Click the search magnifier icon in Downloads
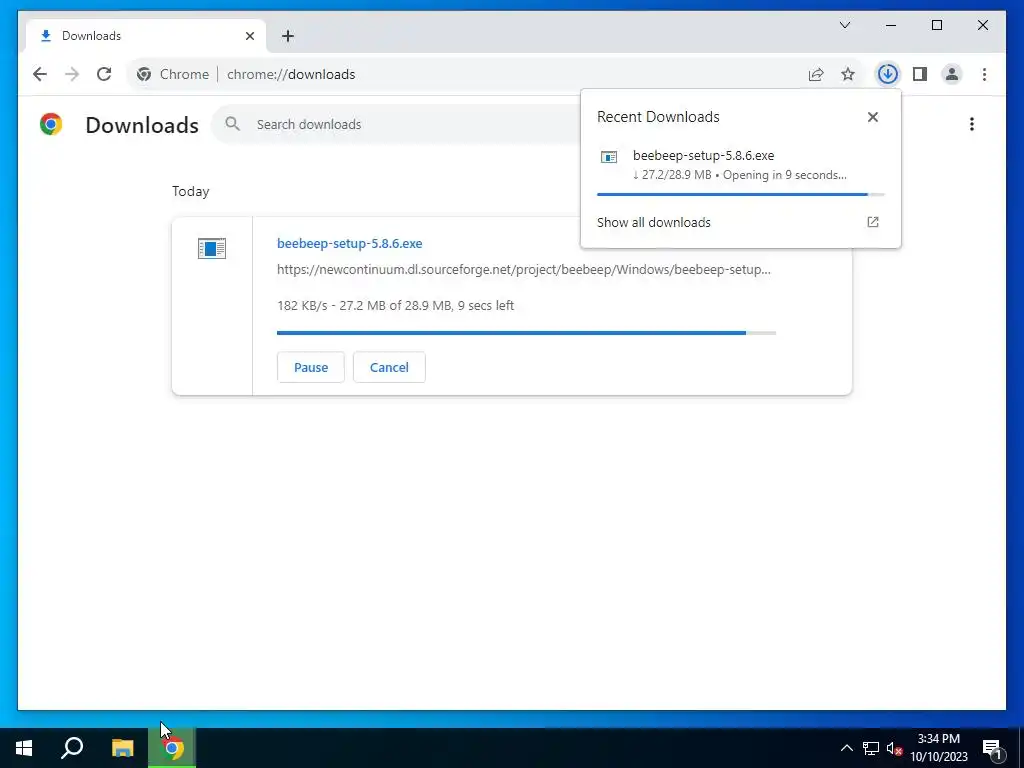 [x=232, y=123]
